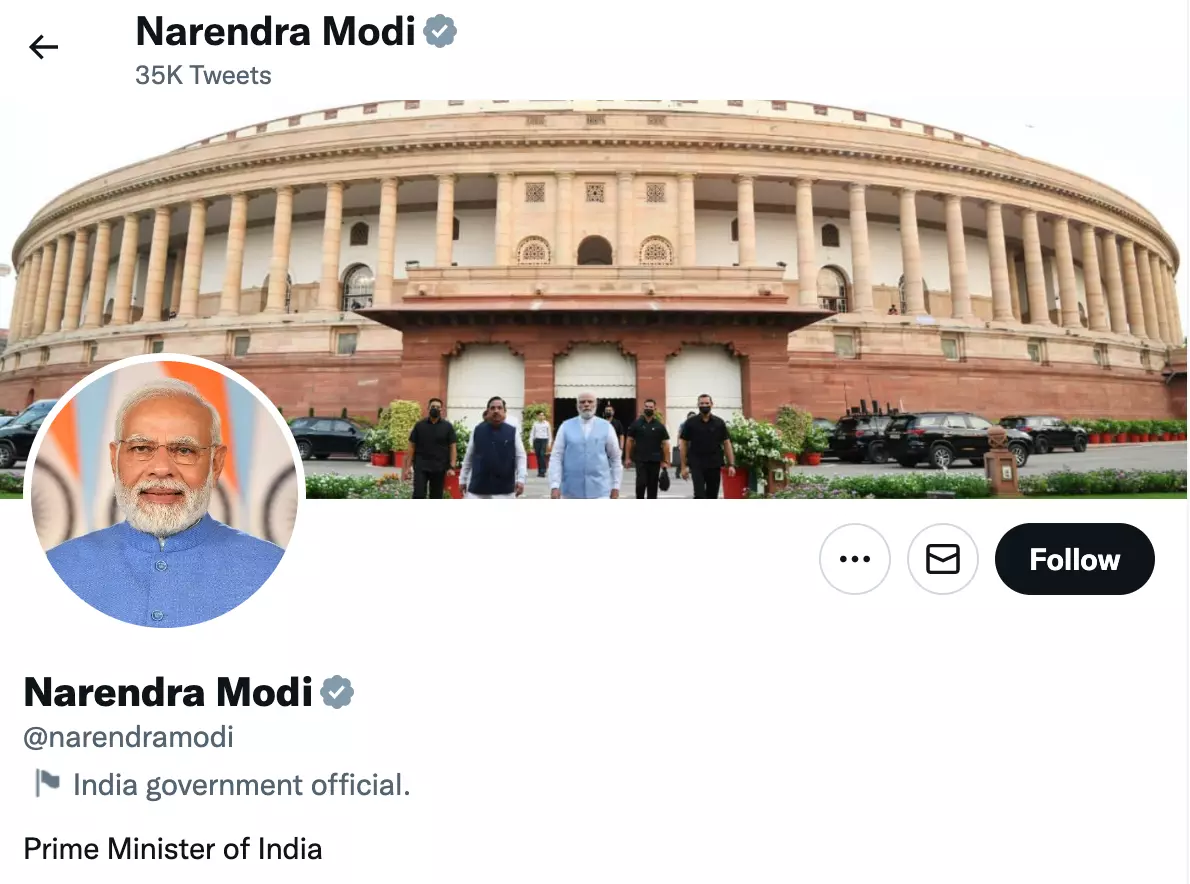Screen dimensions: 1190x884
Task: Click the verified badge beside profile name
Action: [x=337, y=692]
